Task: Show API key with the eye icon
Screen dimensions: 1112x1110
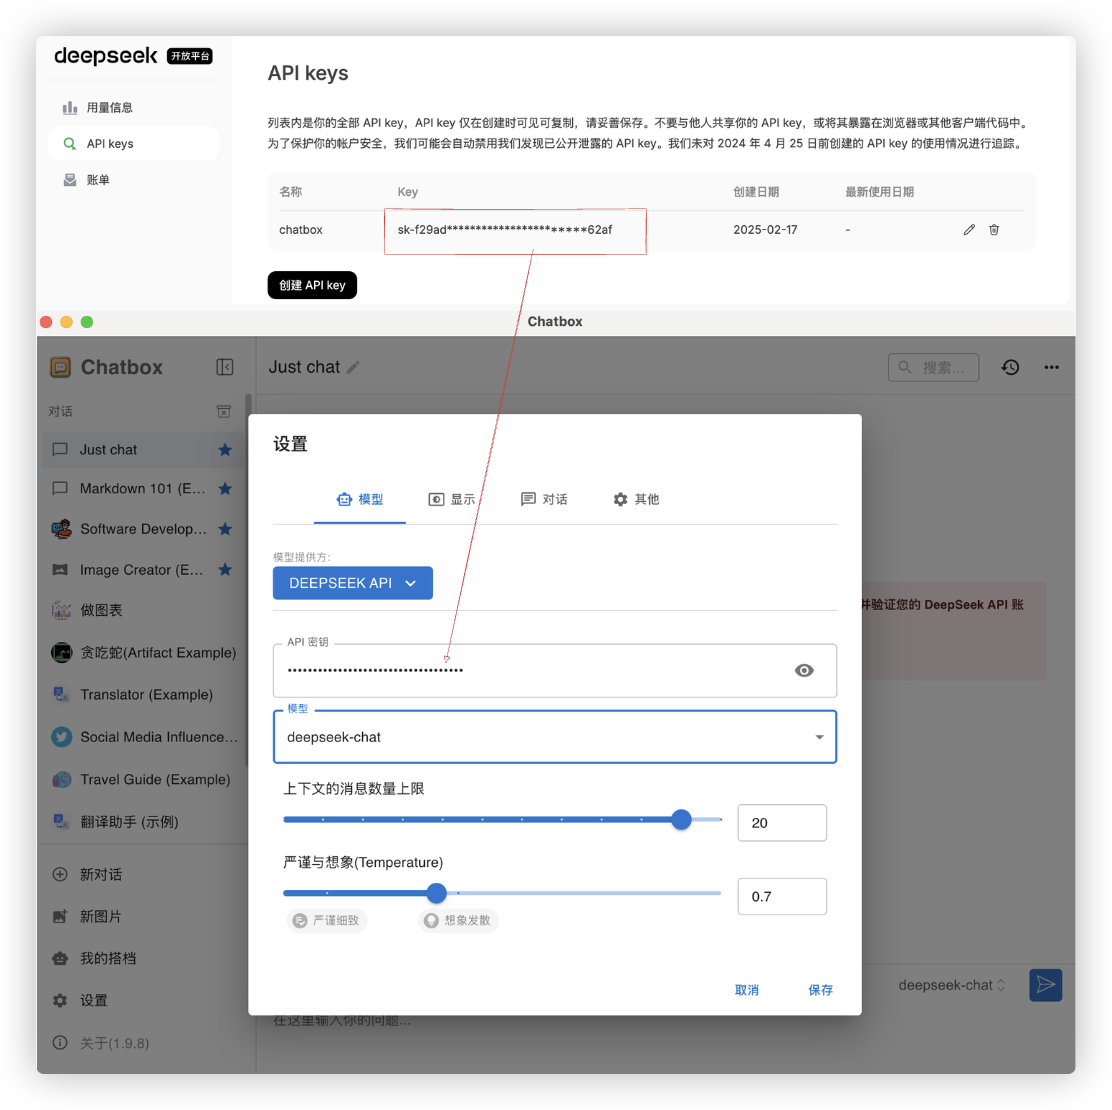Action: pos(804,670)
